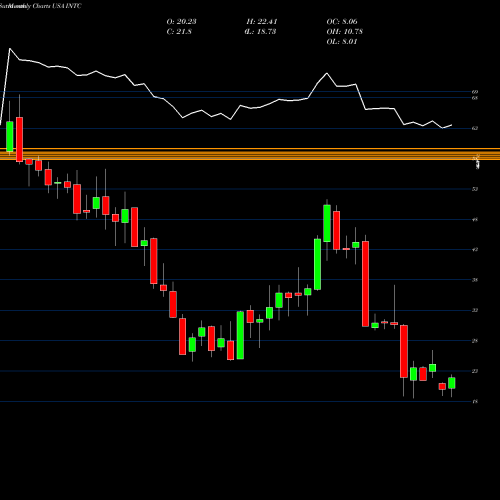Click the 62 price axis label

click(x=475, y=128)
